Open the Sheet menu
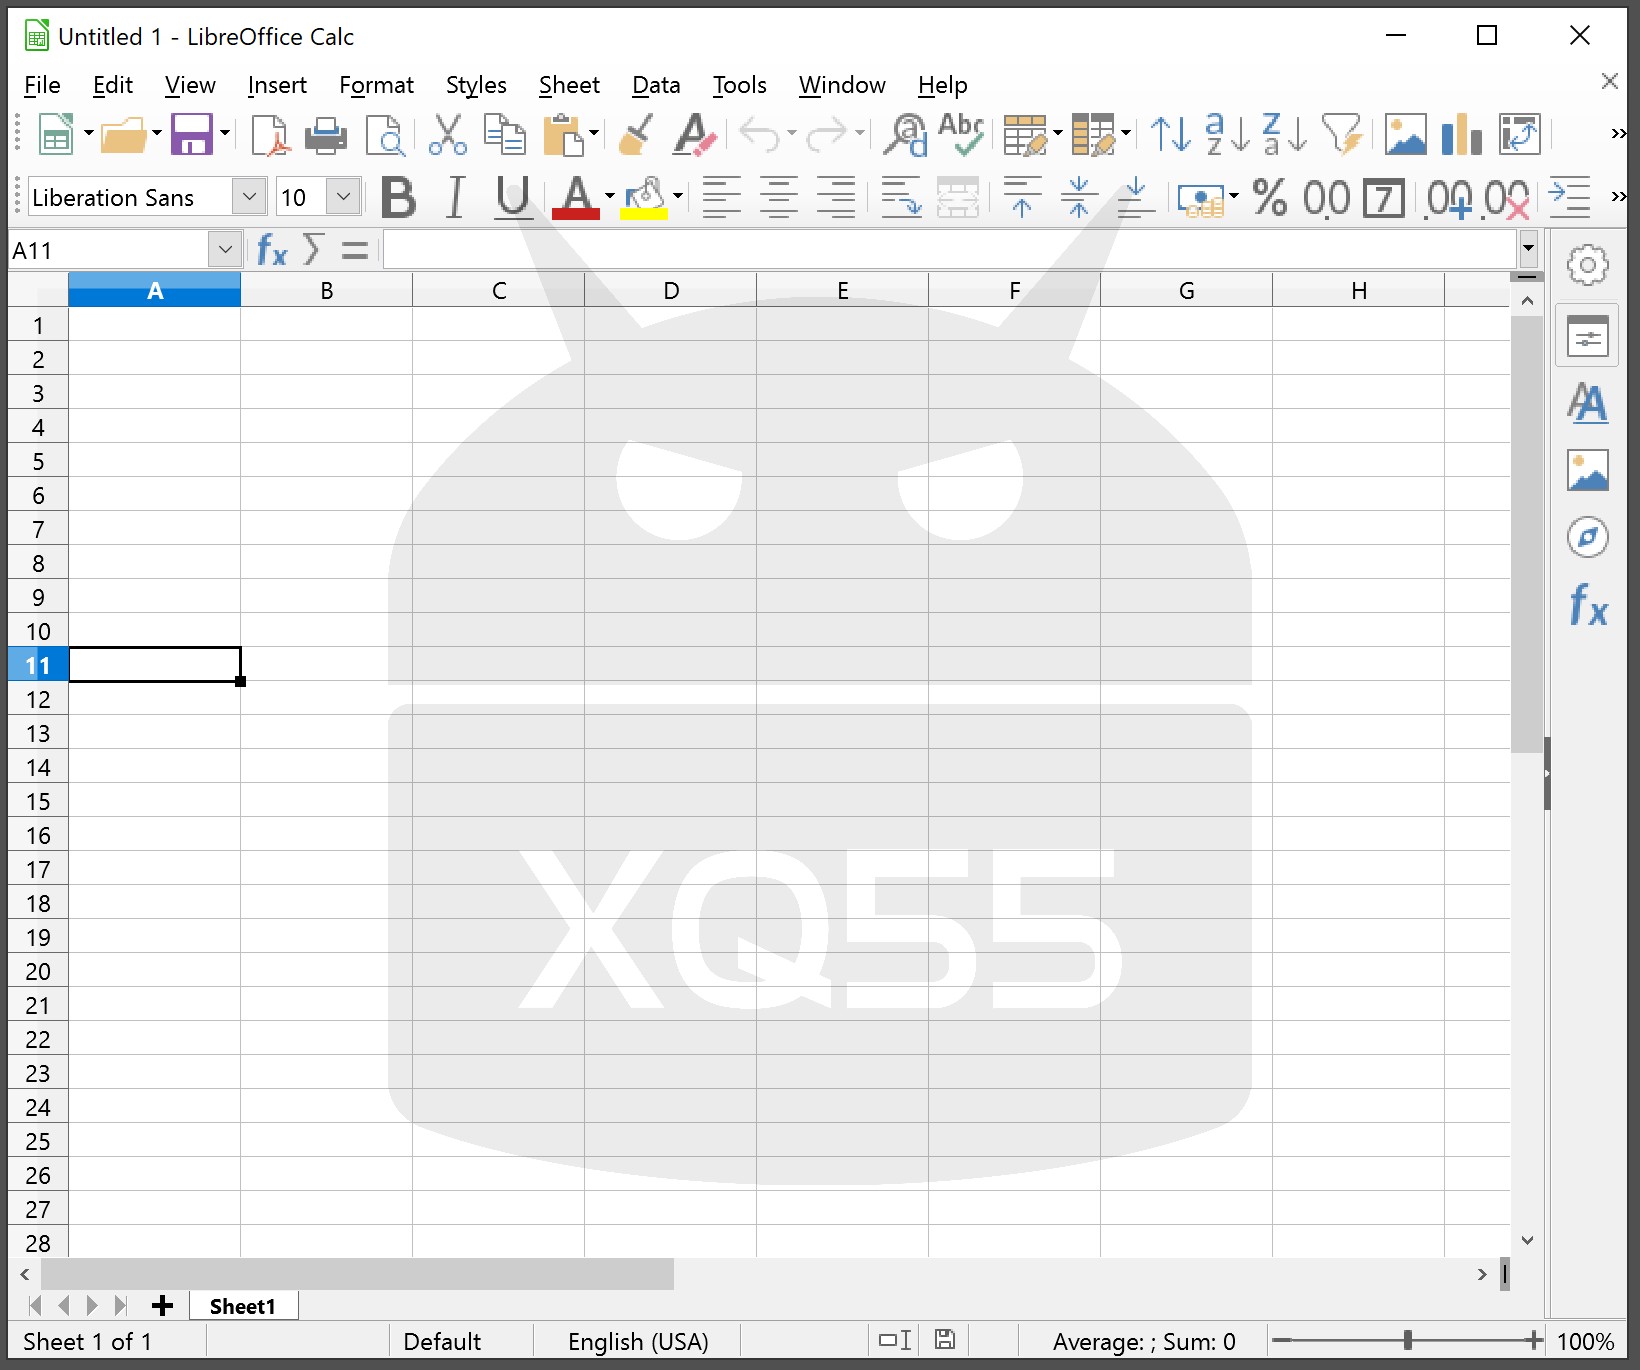The width and height of the screenshot is (1640, 1370). coord(569,85)
